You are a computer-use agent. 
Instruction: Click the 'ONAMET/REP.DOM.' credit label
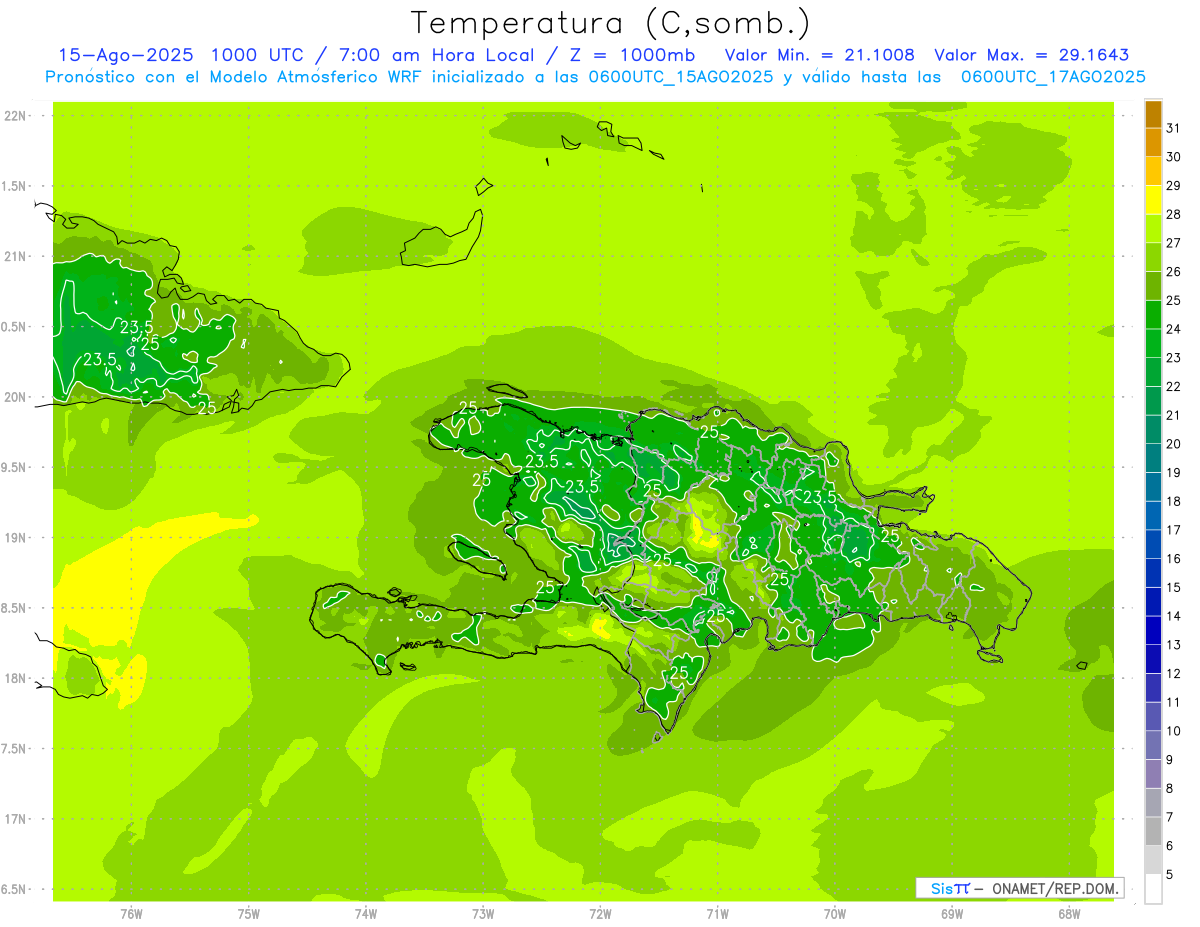[x=1056, y=888]
